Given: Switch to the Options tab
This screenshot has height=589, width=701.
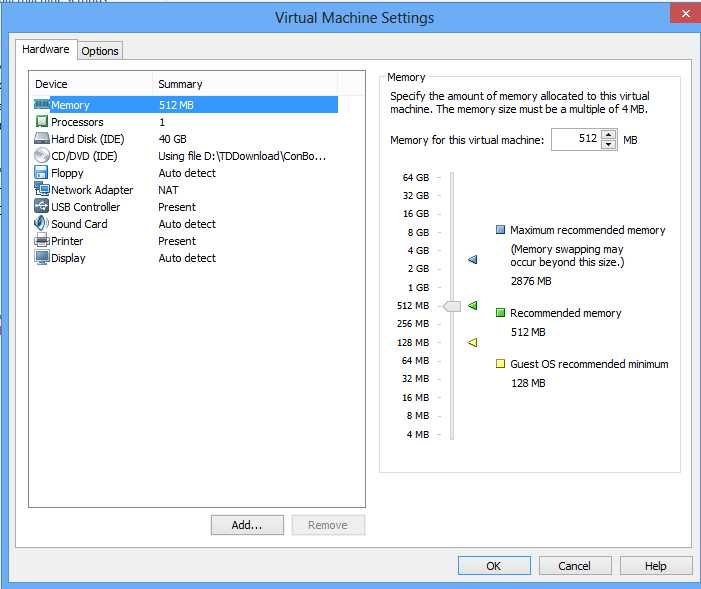Looking at the screenshot, I should [x=100, y=51].
